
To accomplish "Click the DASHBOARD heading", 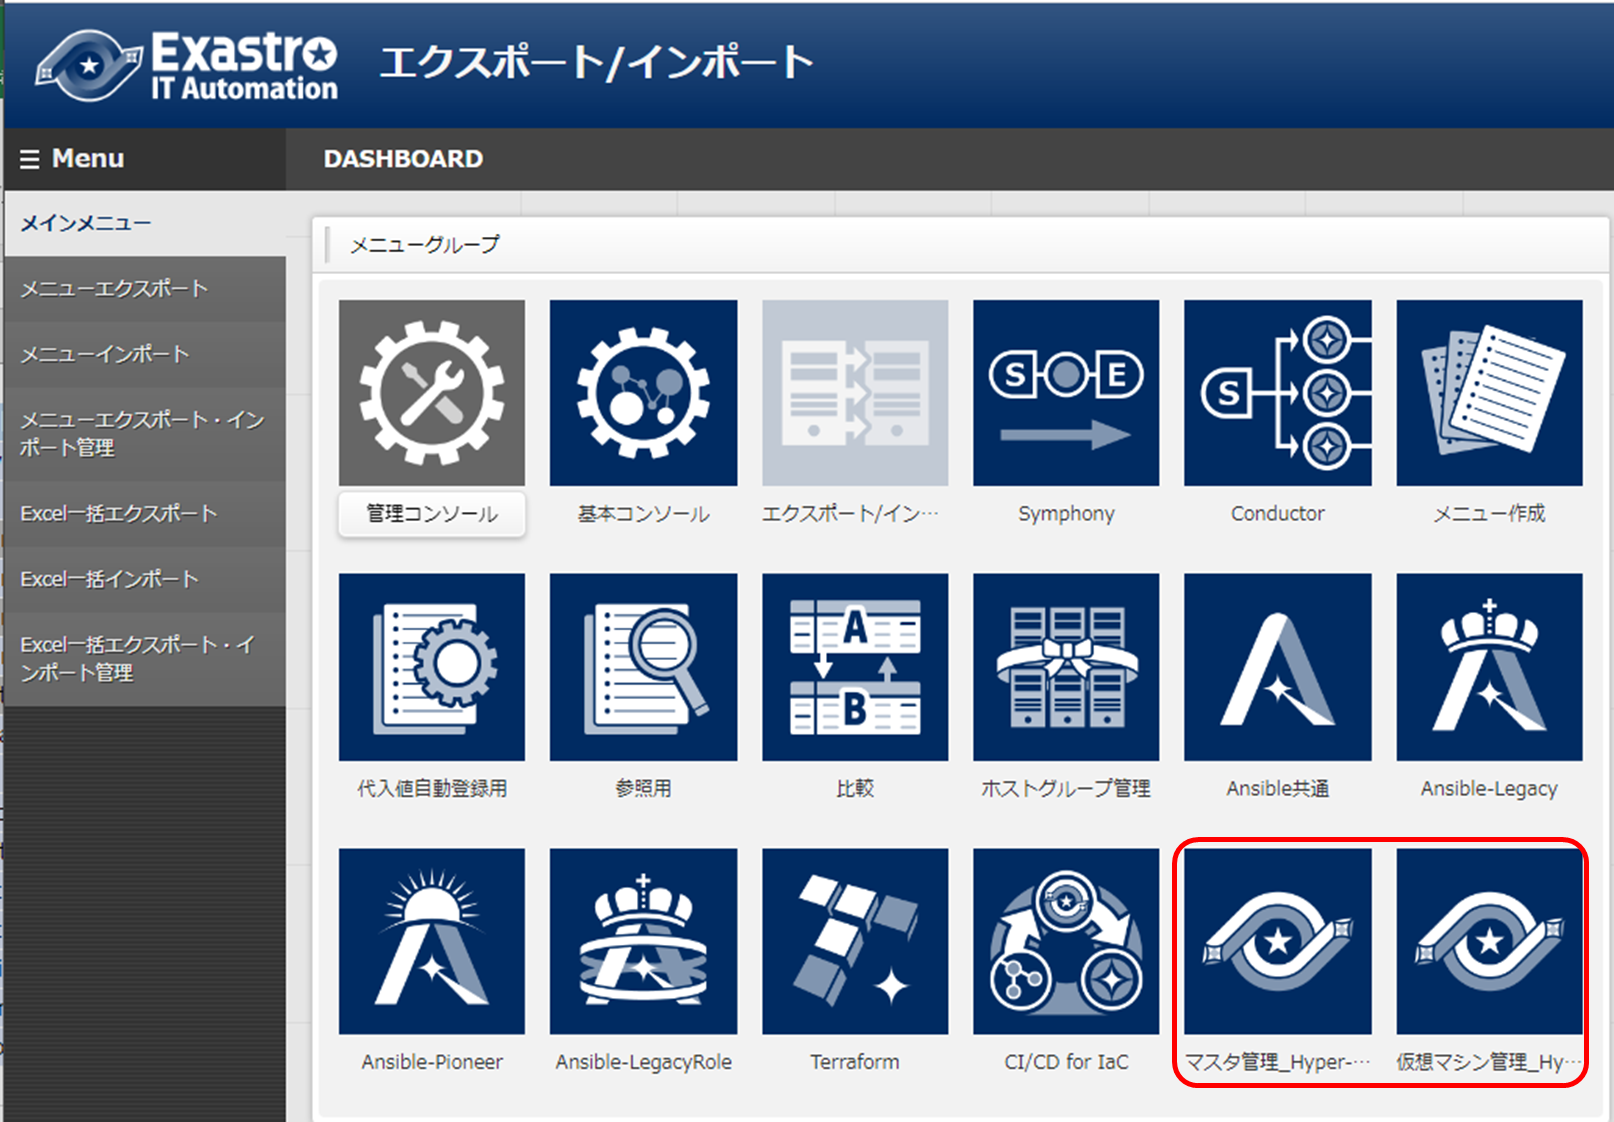I will click(x=403, y=159).
